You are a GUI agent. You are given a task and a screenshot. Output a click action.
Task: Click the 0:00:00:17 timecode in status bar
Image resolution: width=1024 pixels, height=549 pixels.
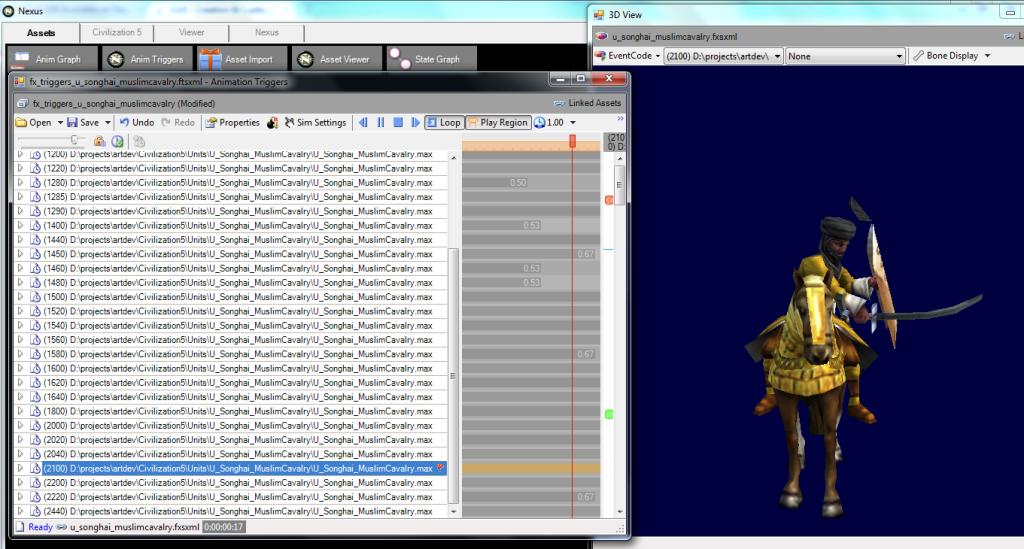pos(224,527)
